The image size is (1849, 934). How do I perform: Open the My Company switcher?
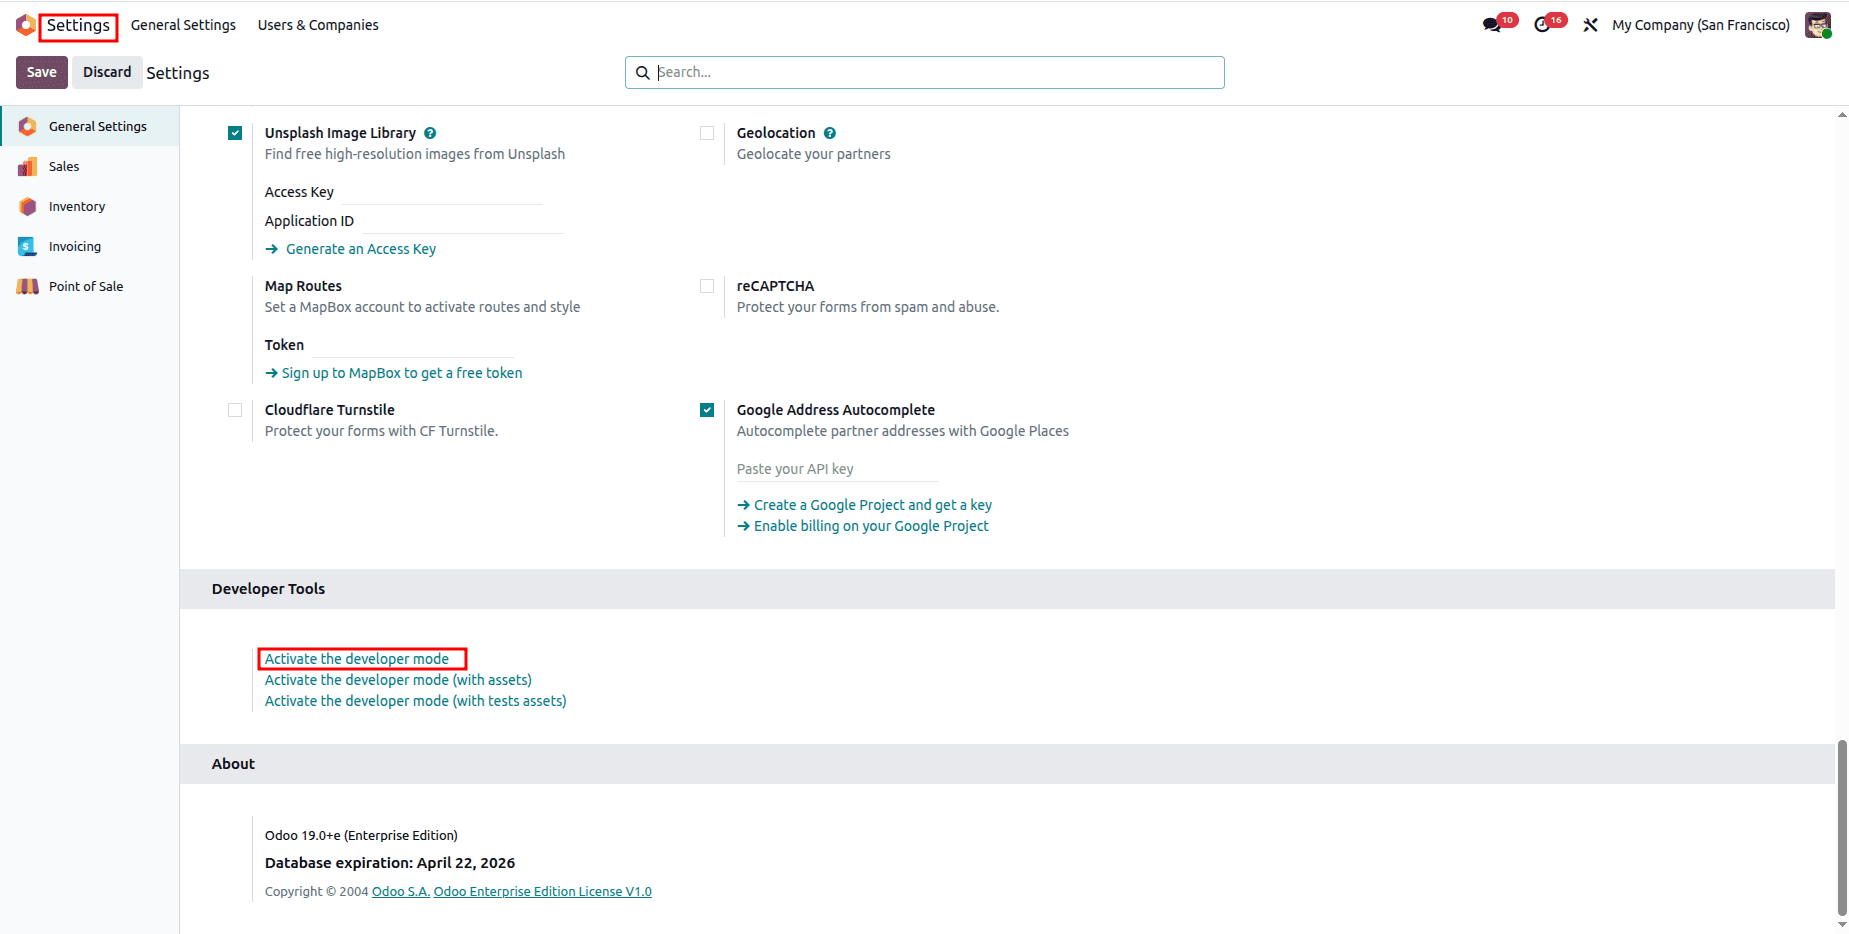[x=1700, y=24]
